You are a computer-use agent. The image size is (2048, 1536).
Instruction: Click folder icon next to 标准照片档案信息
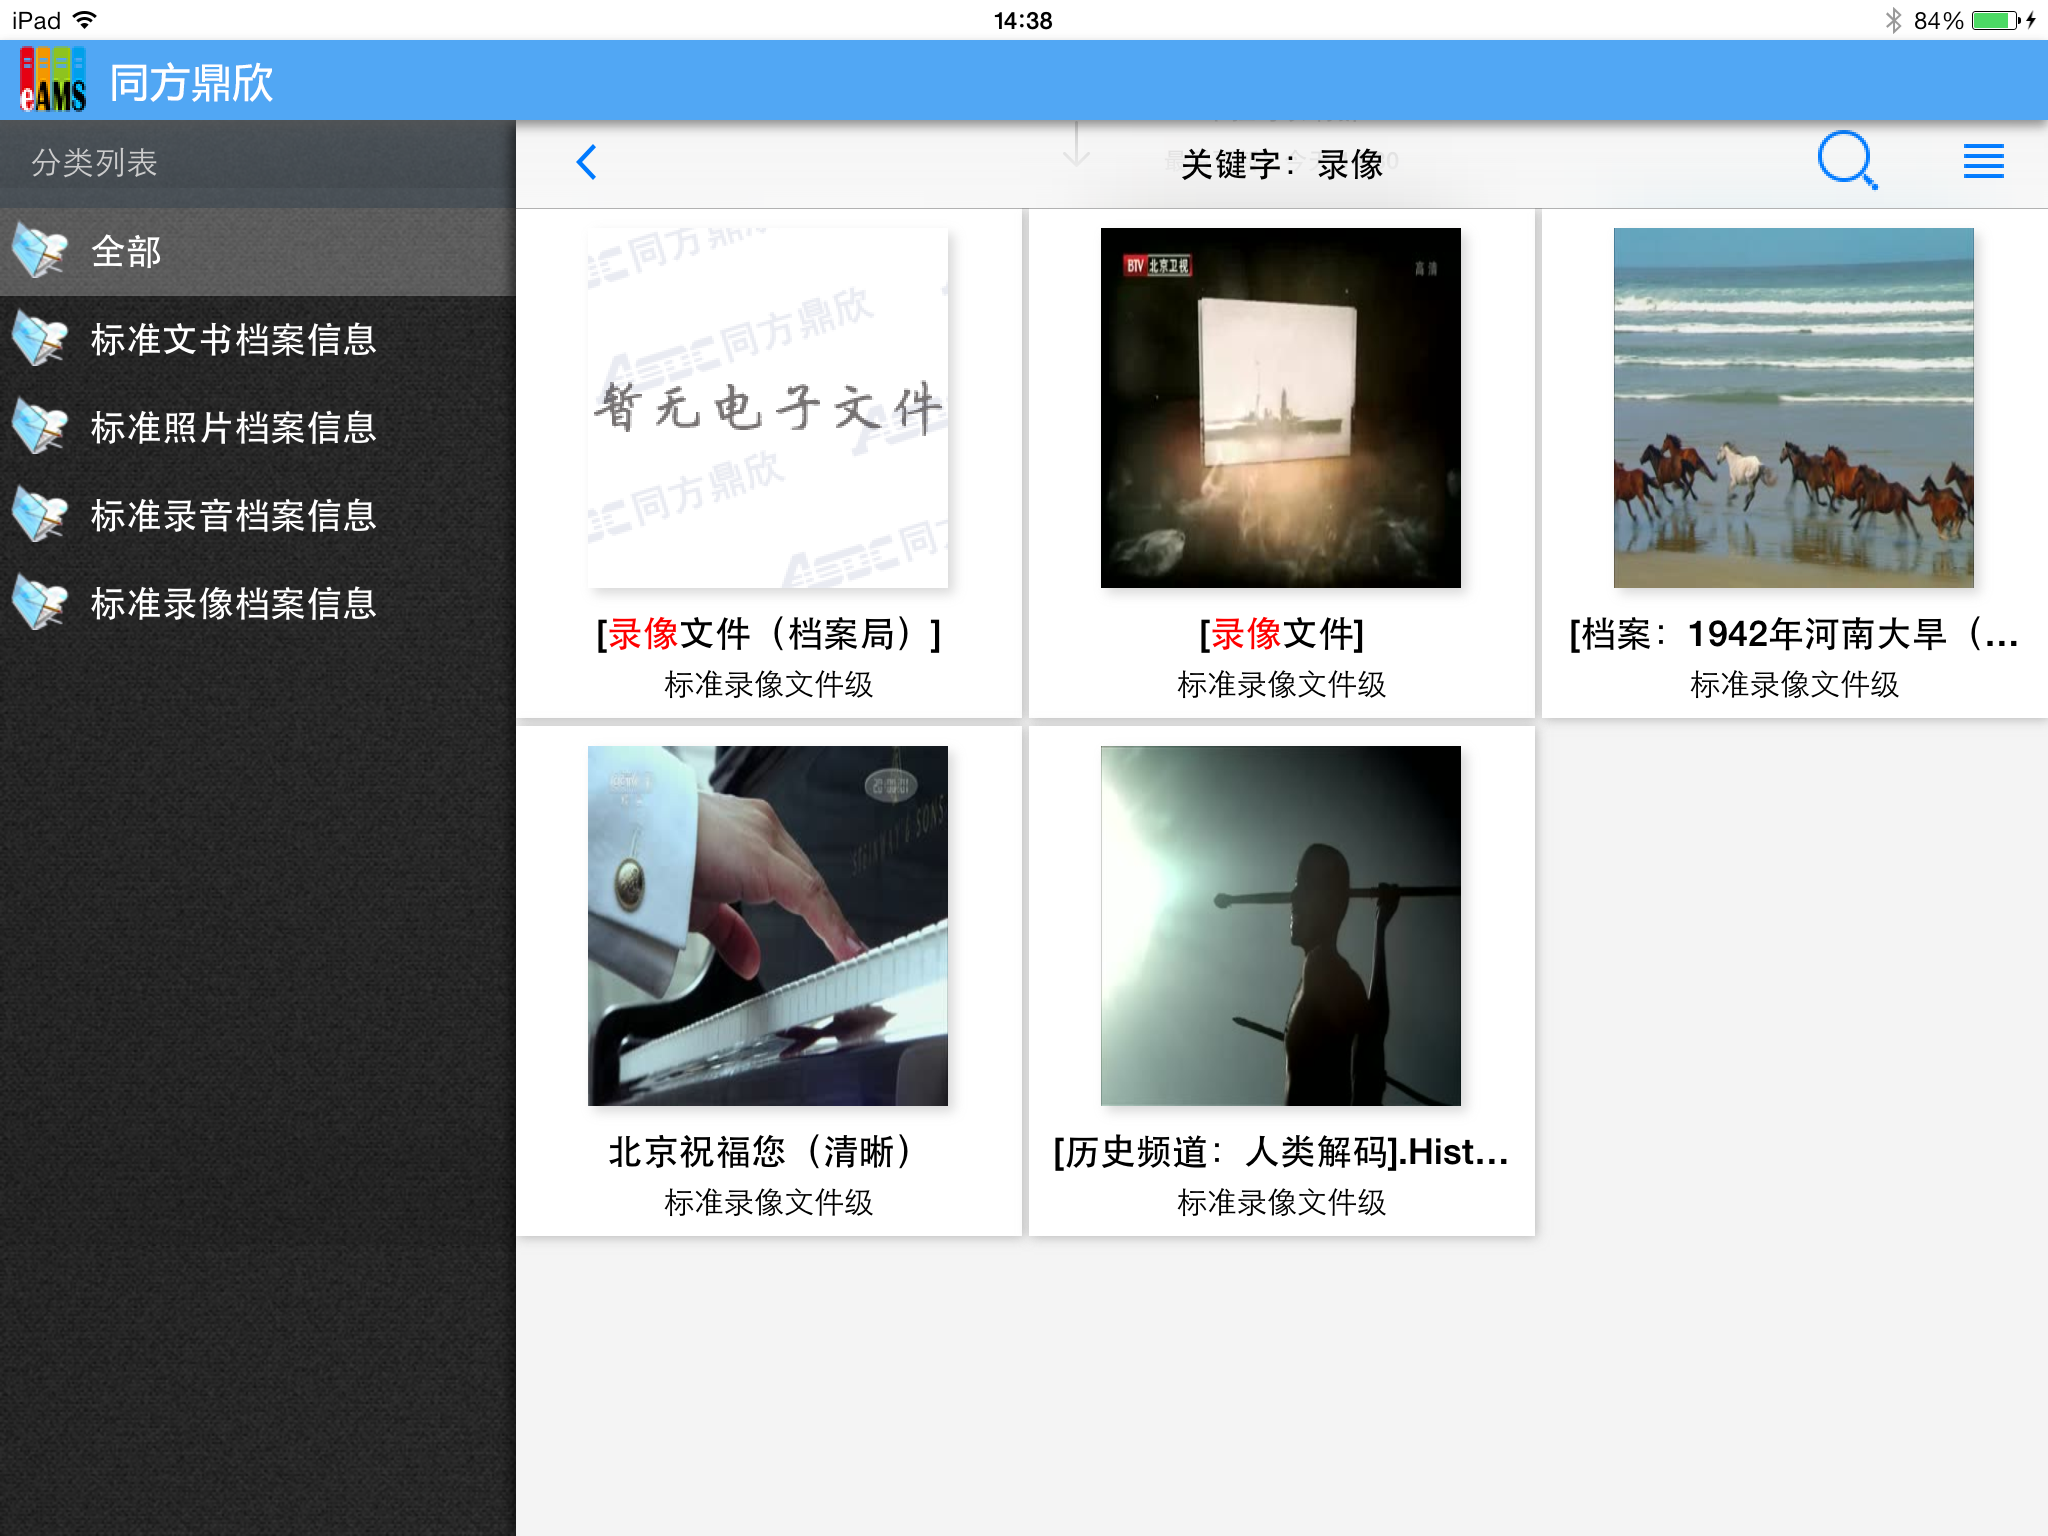point(40,428)
